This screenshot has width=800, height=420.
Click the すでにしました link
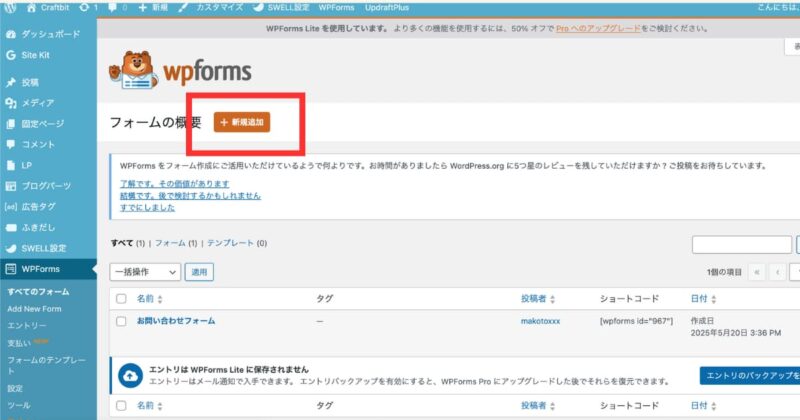(147, 208)
